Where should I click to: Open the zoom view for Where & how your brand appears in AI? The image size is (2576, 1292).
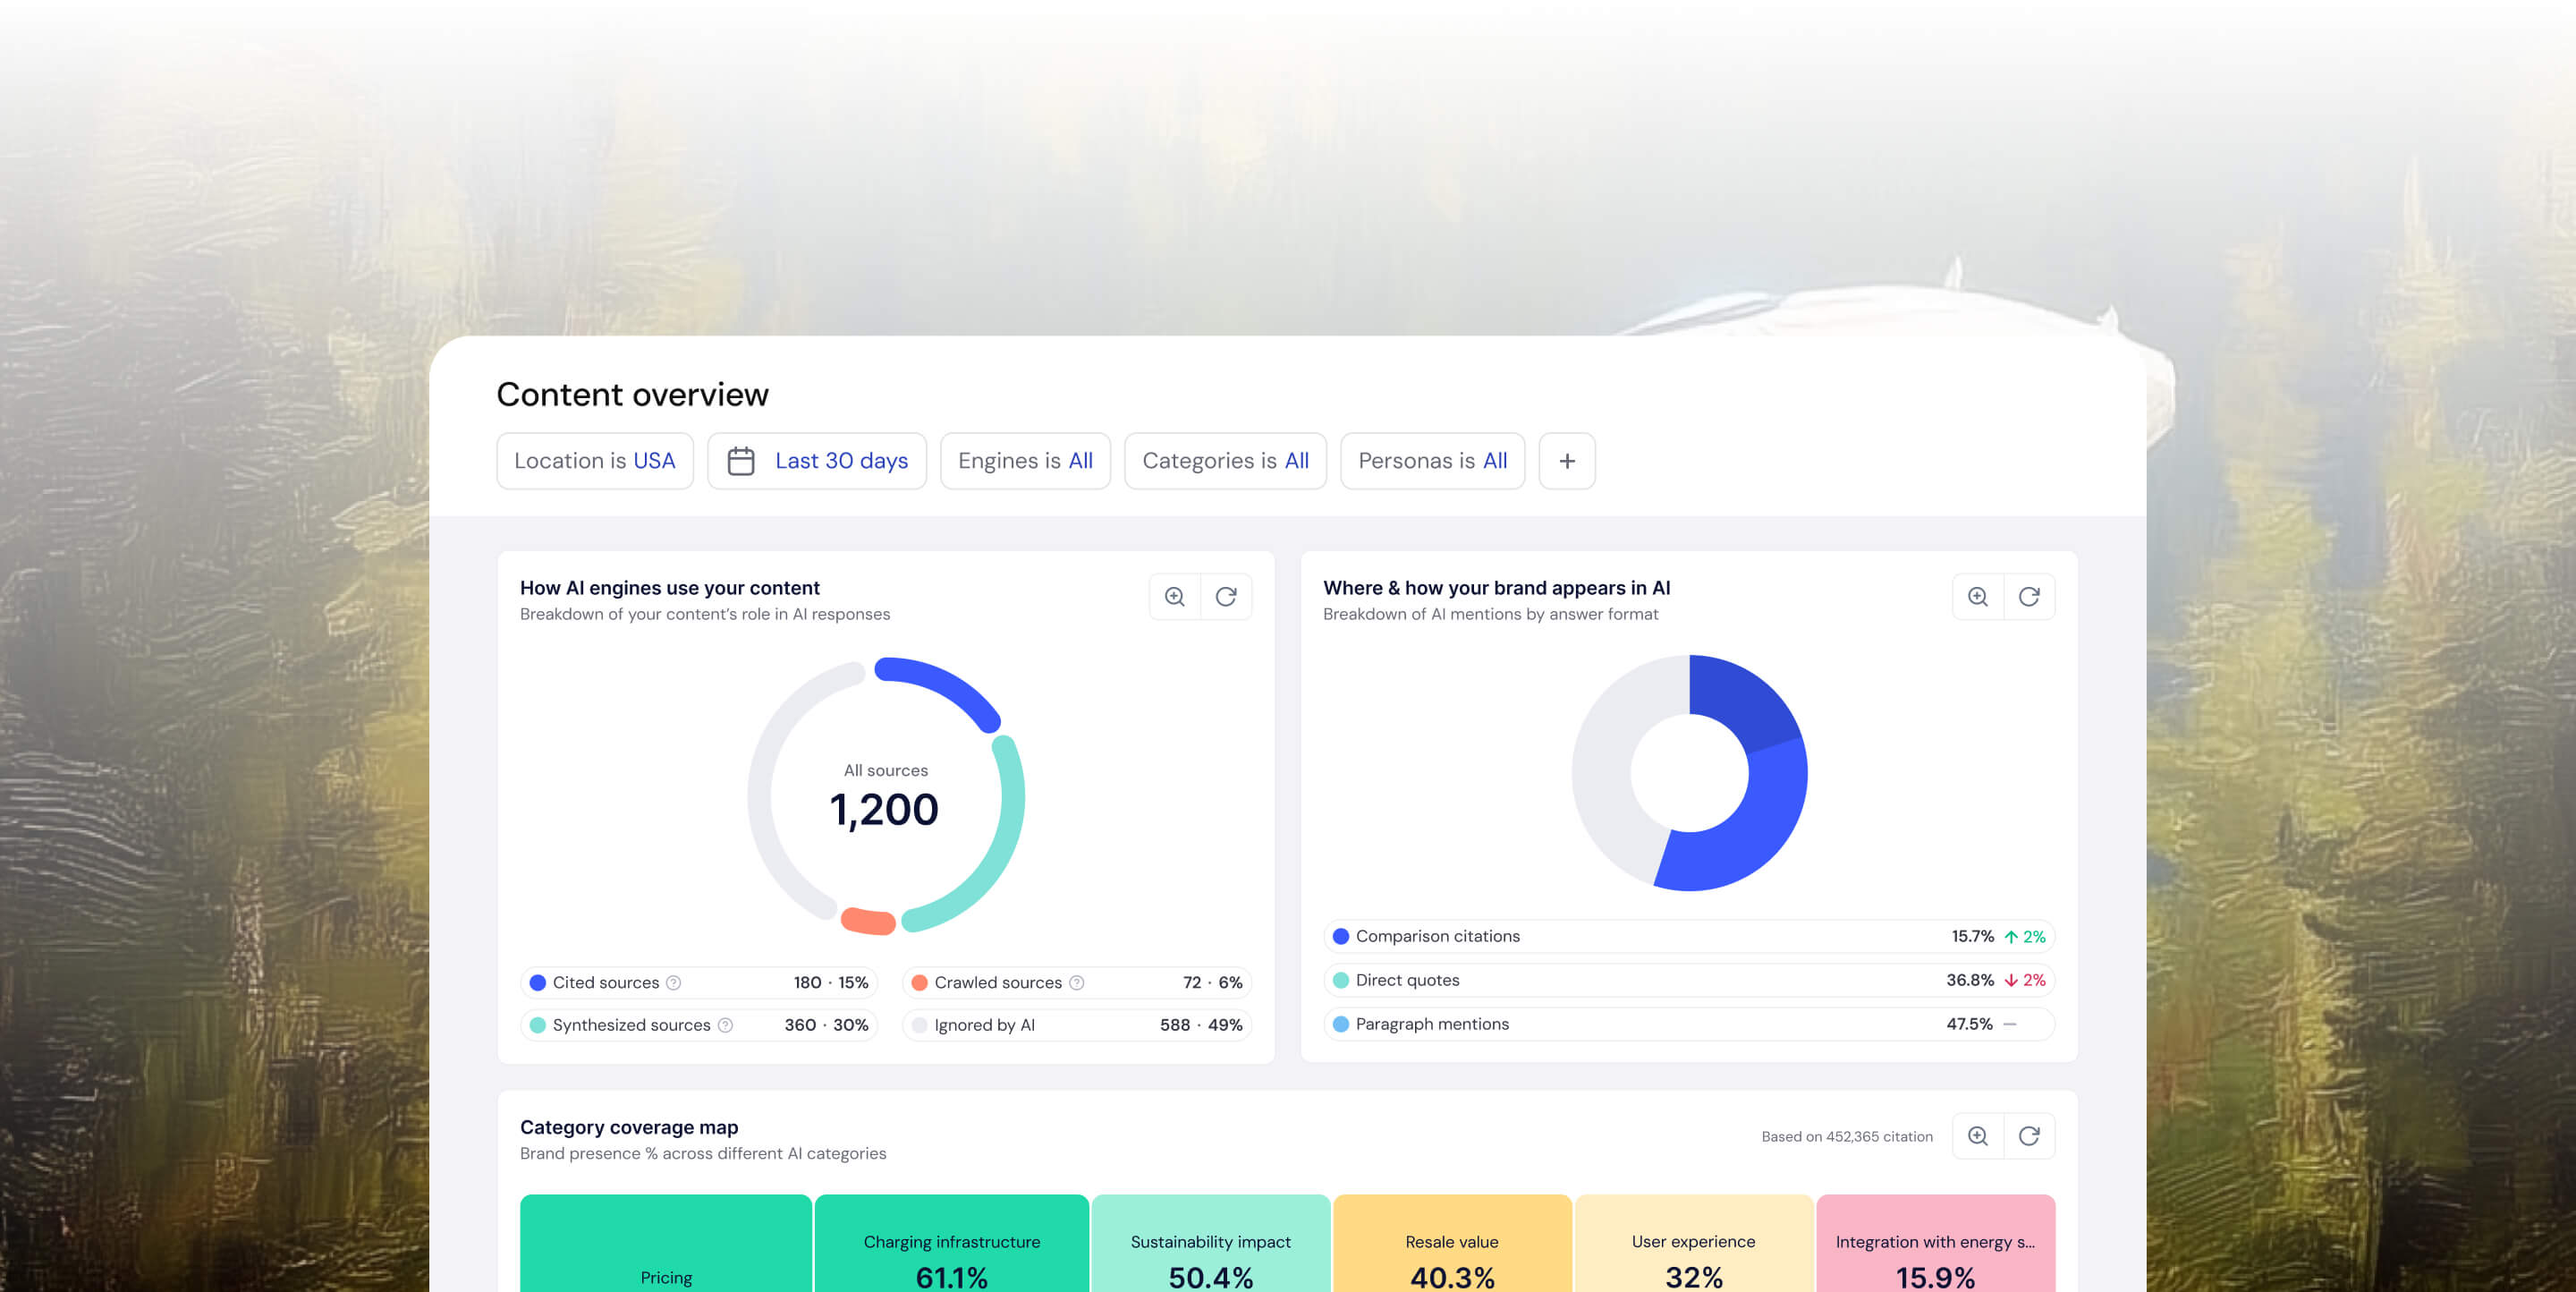[1978, 596]
